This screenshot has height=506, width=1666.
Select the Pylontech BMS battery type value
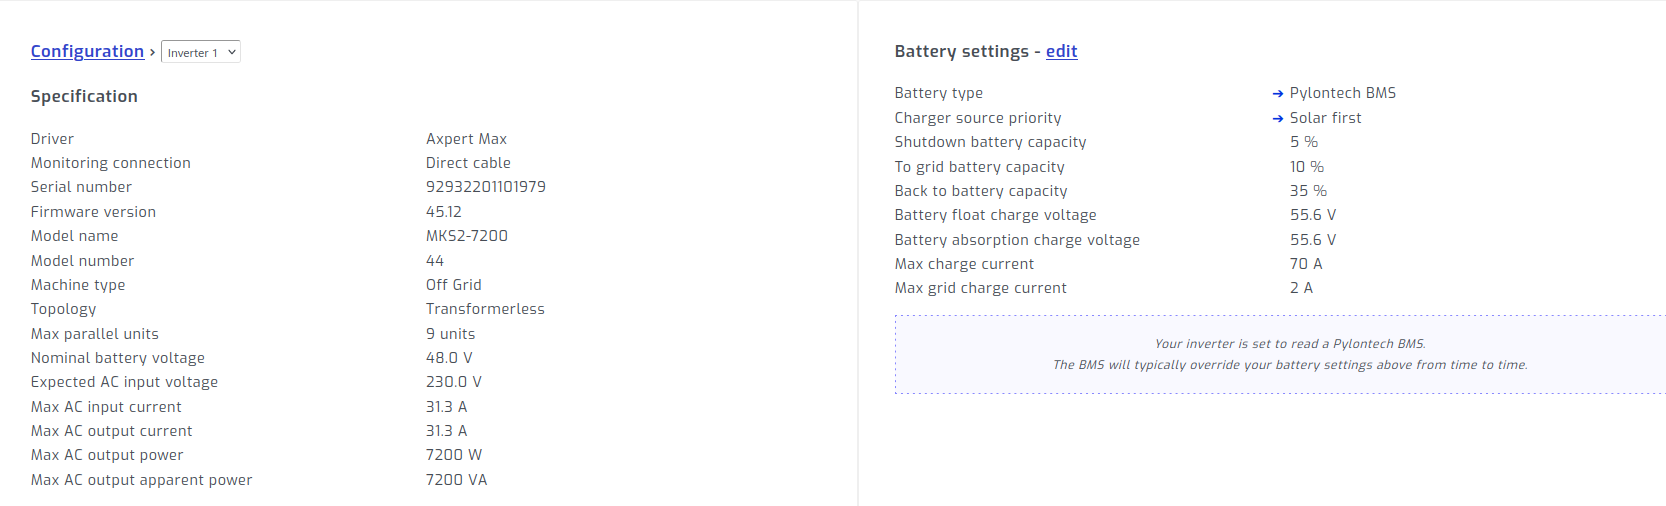tap(1343, 93)
